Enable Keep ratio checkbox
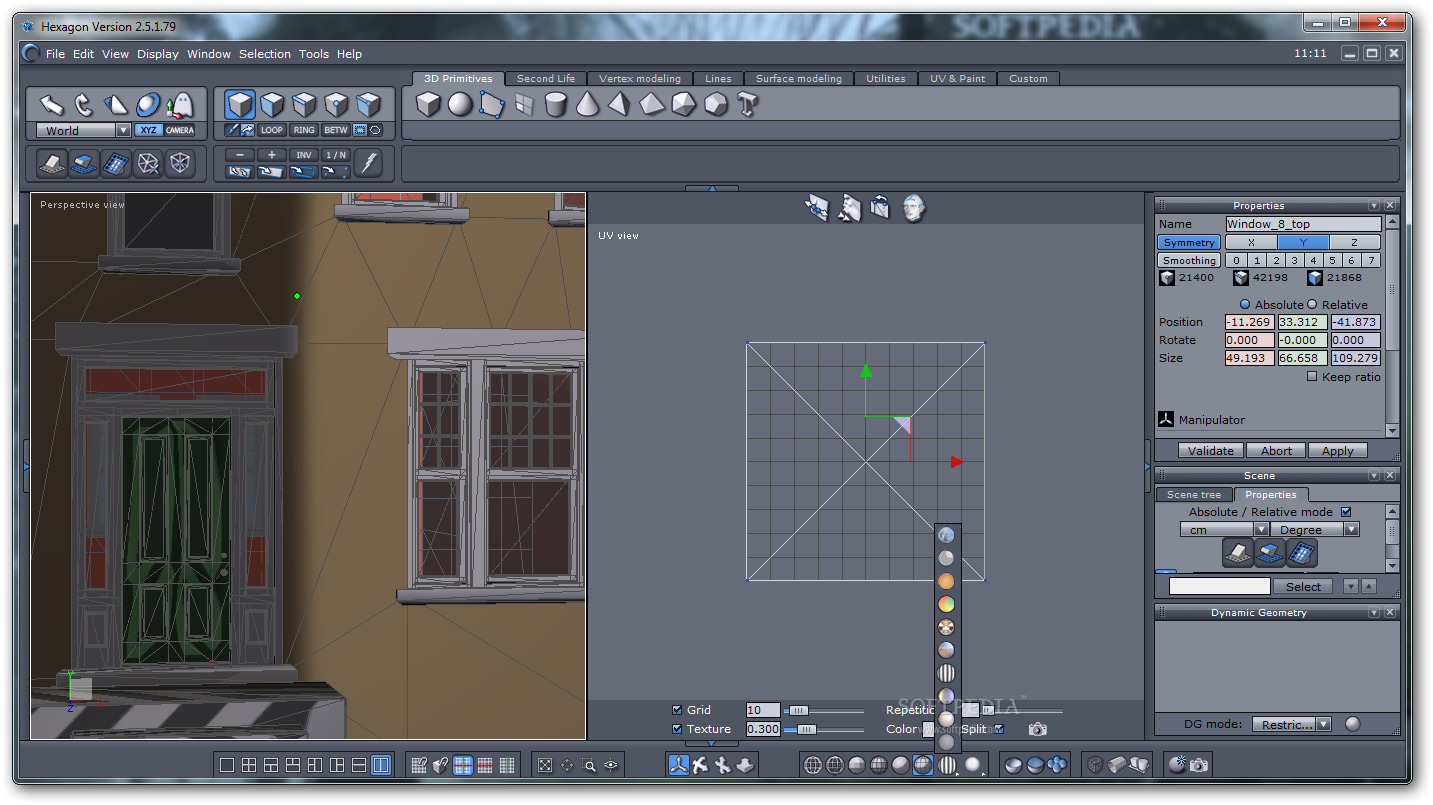 1312,377
